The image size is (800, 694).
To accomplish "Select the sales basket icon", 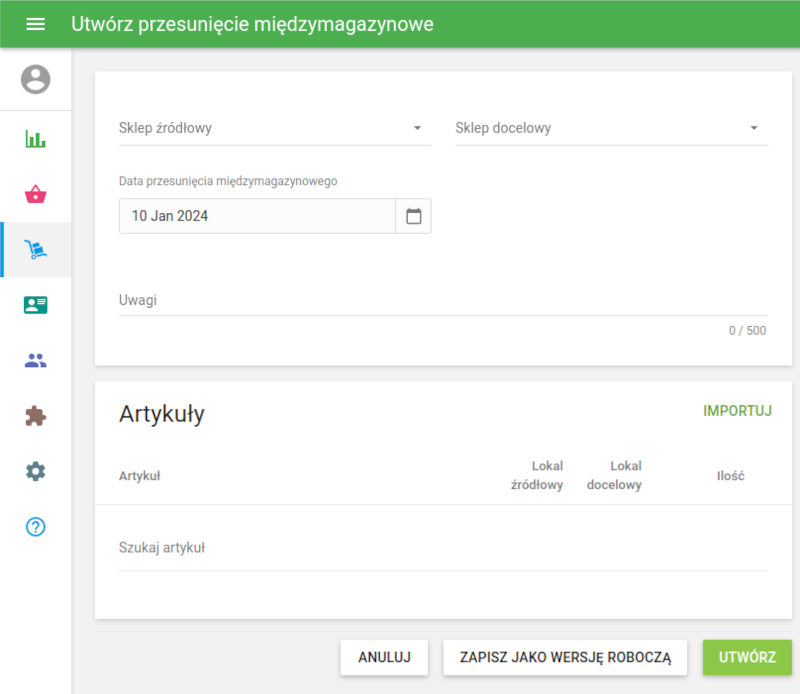I will tap(36, 195).
